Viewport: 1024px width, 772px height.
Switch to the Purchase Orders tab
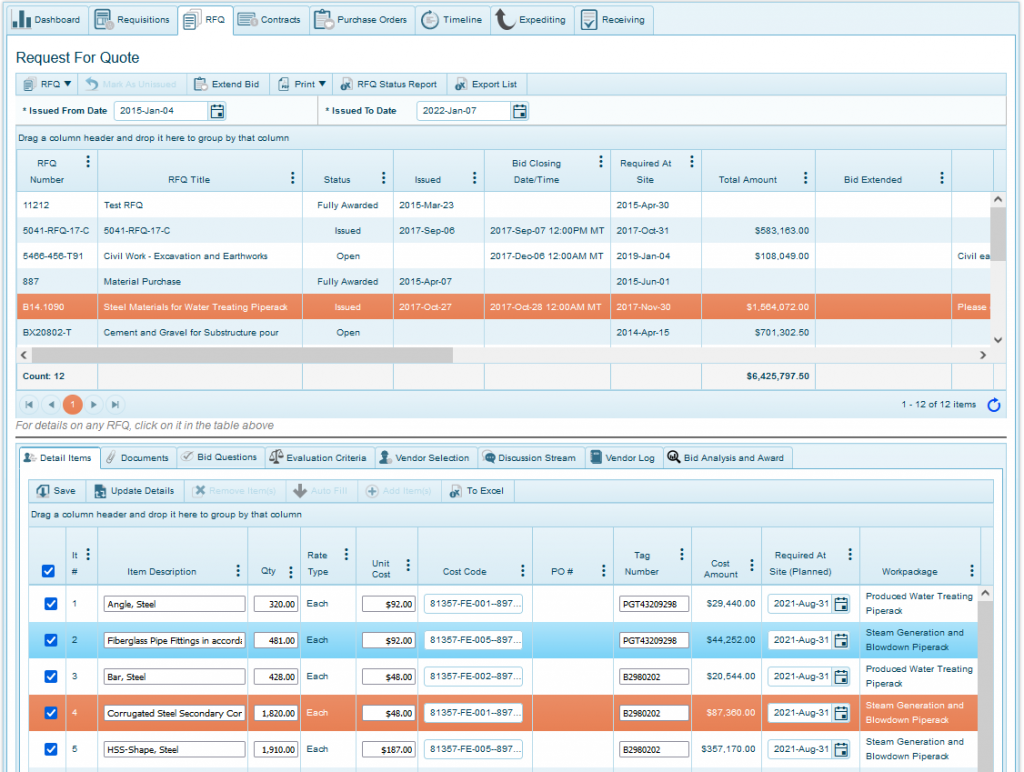(360, 20)
